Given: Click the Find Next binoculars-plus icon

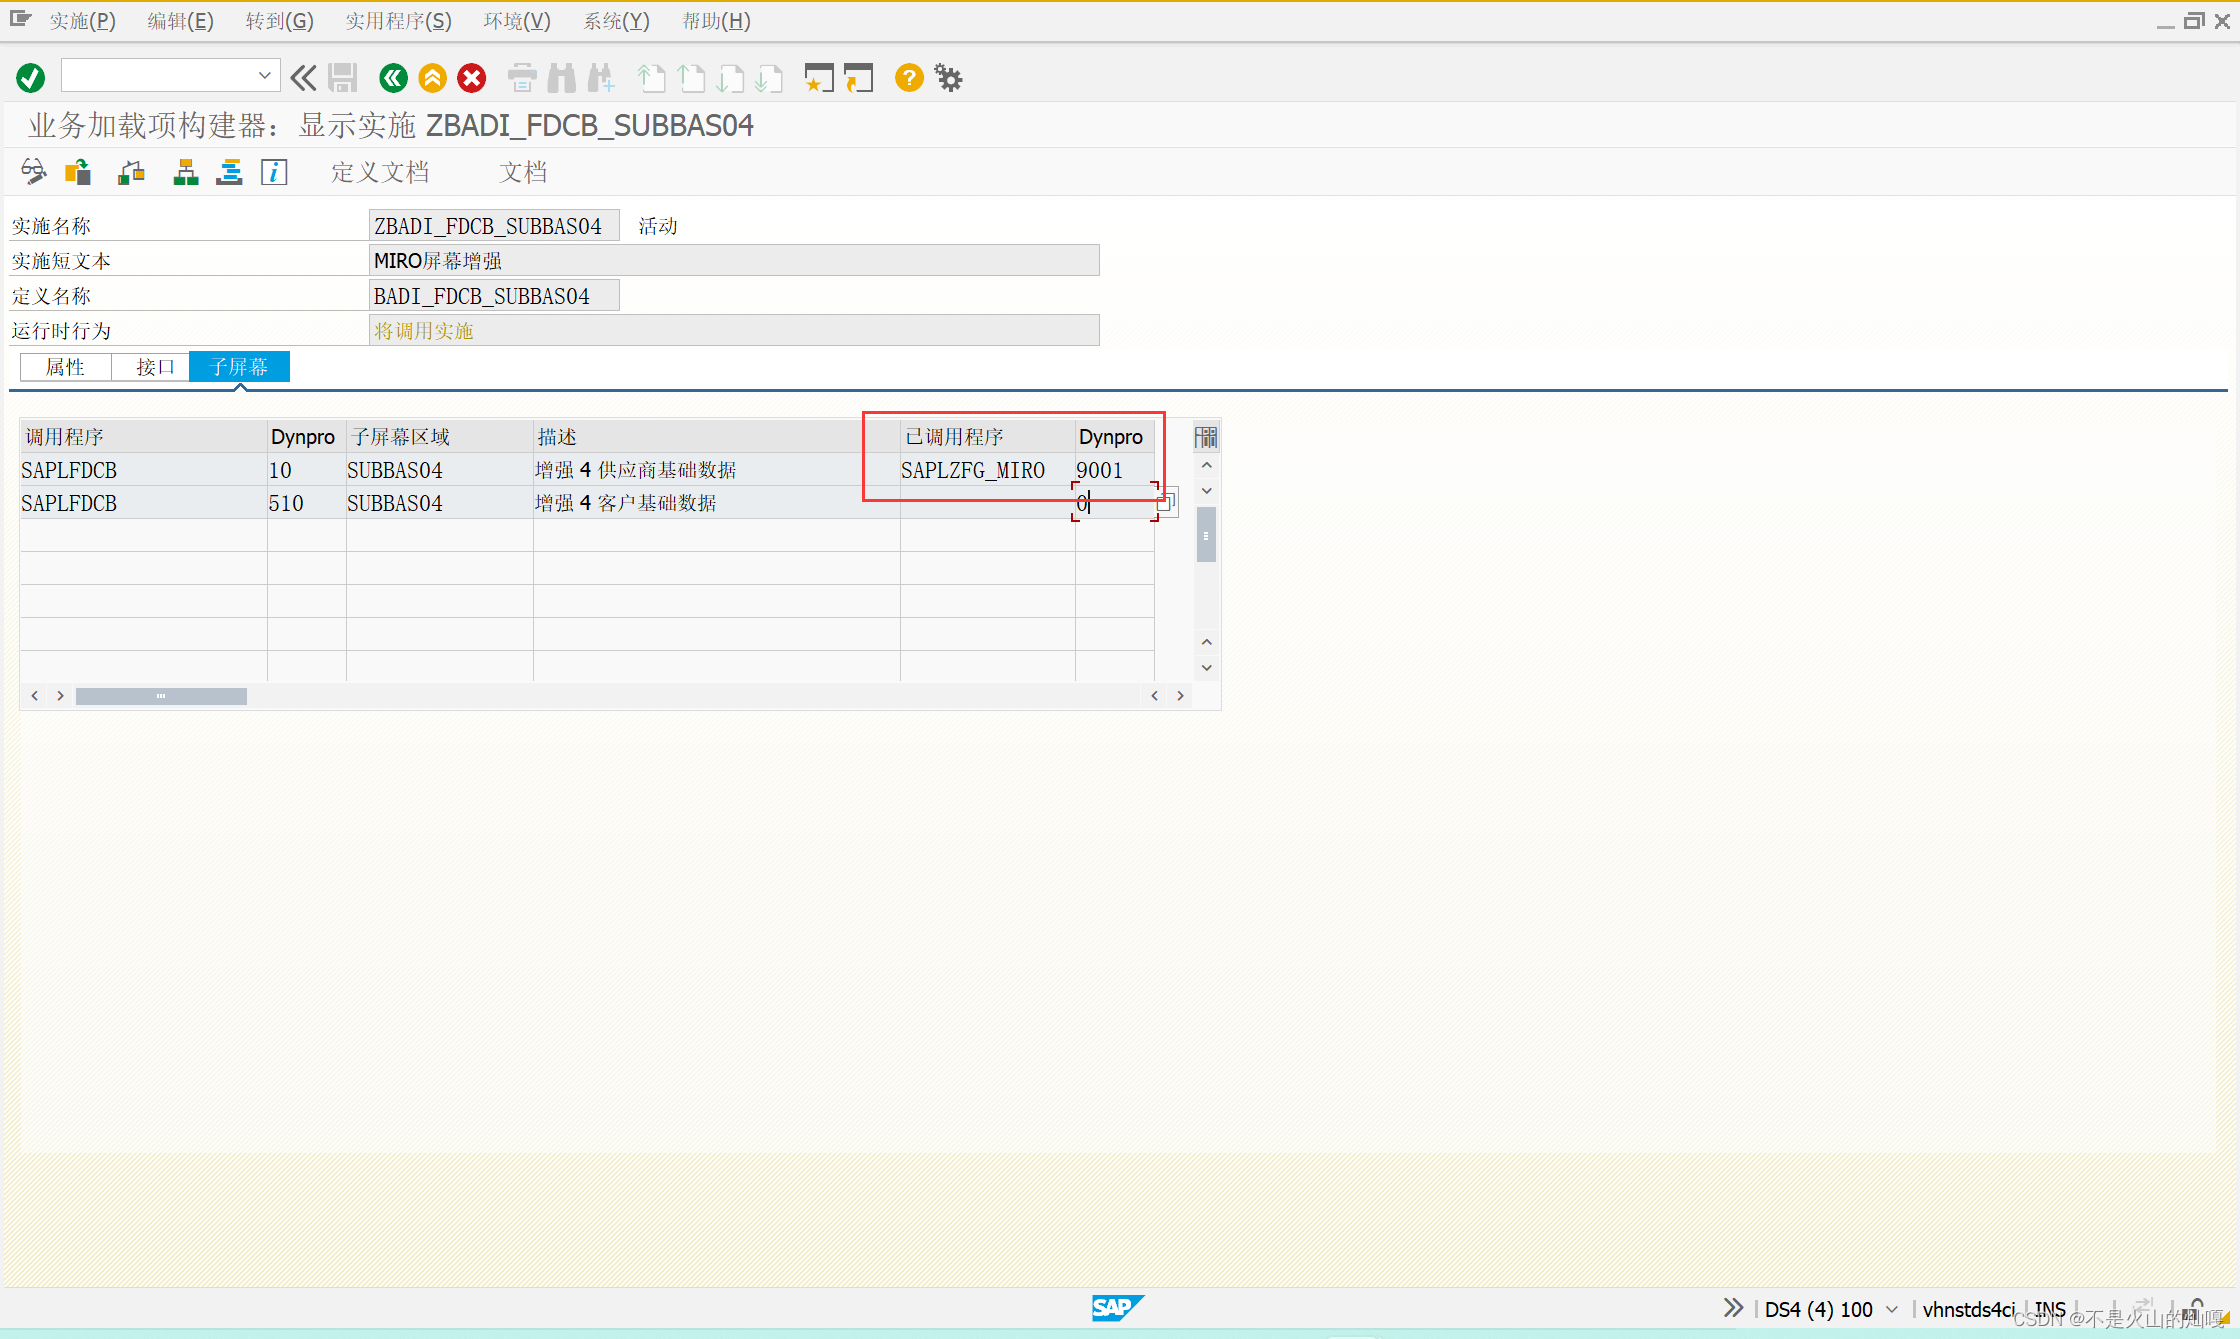Looking at the screenshot, I should coord(601,78).
